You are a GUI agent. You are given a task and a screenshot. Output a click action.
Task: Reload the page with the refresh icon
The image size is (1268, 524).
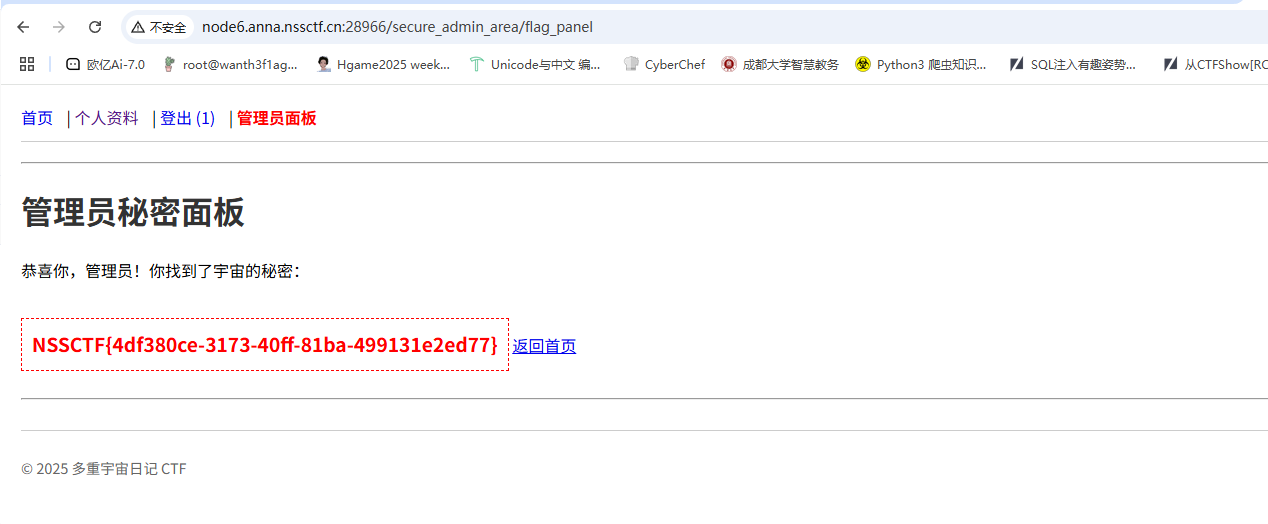coord(95,27)
